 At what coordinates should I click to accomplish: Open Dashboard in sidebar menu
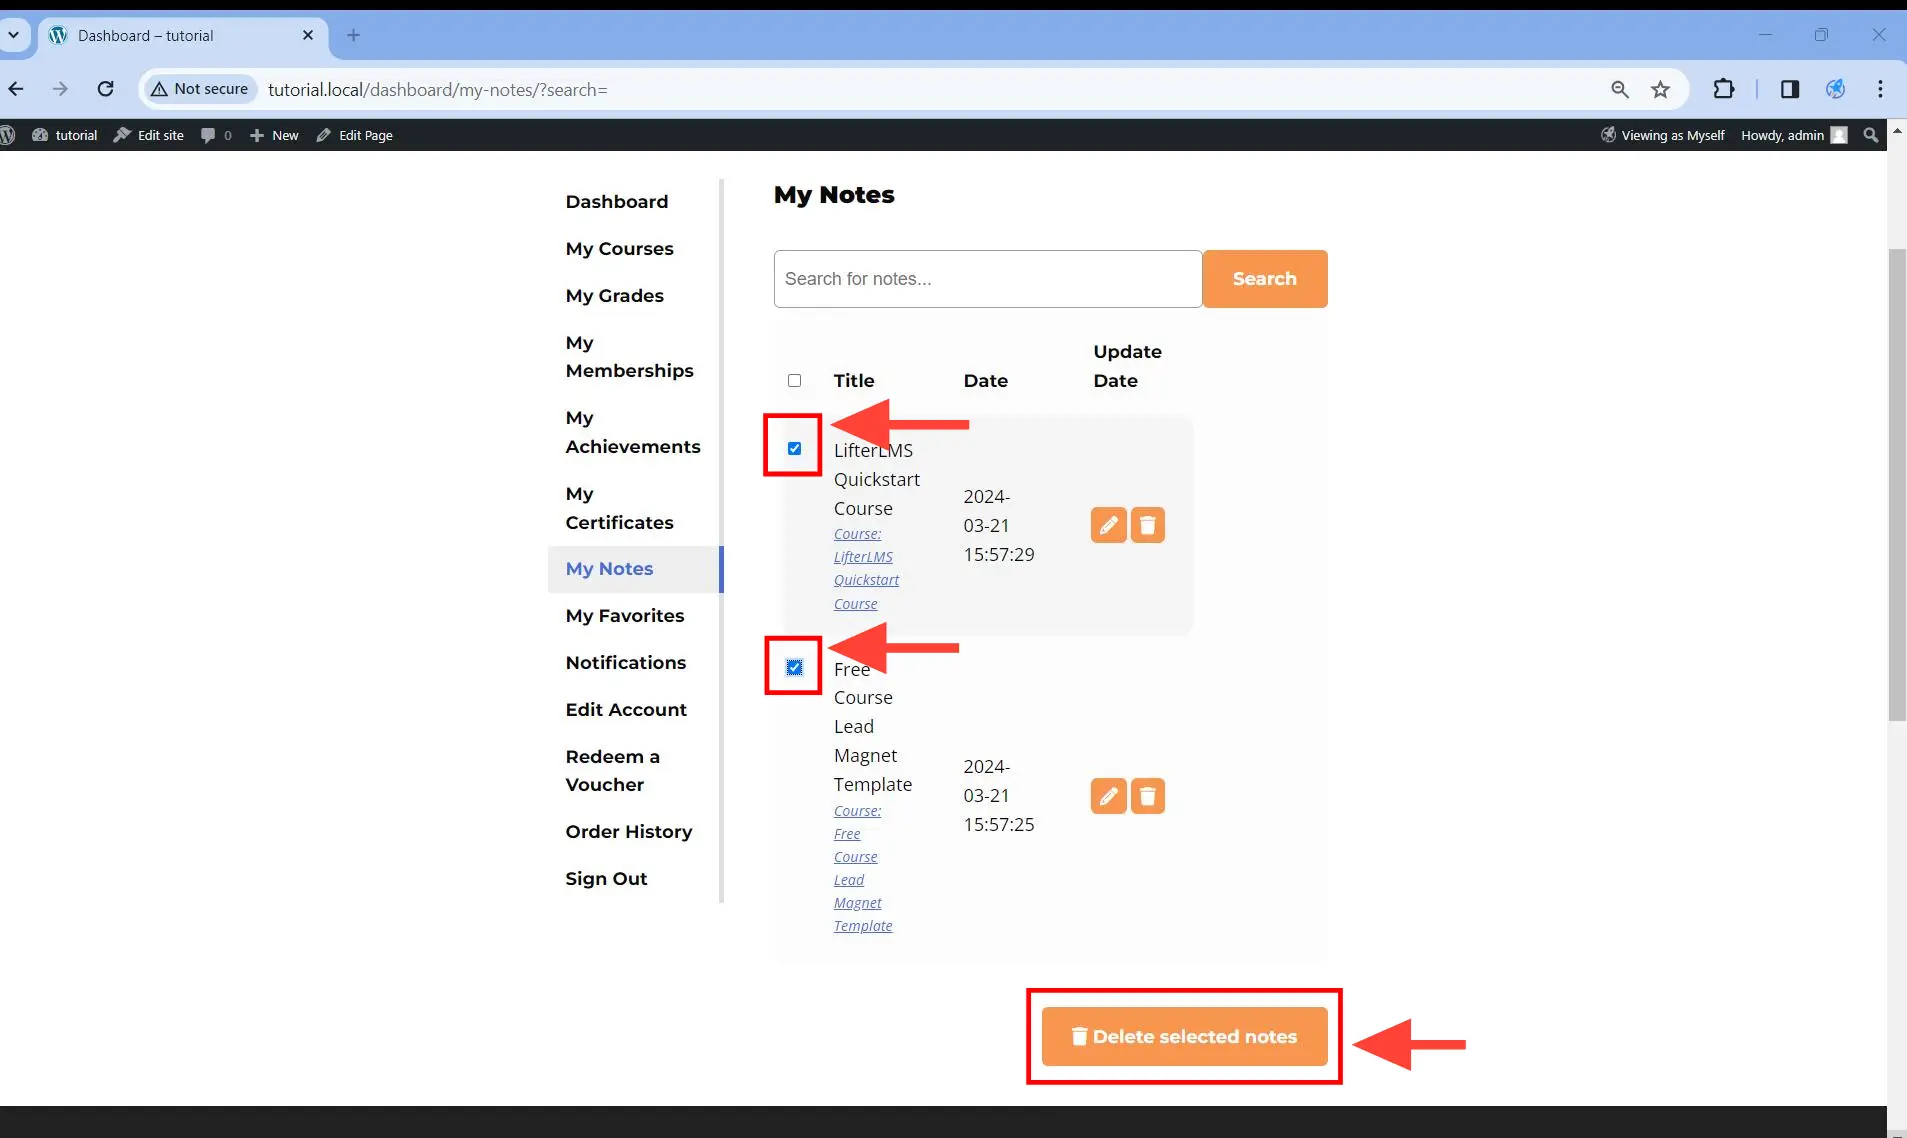(x=616, y=201)
